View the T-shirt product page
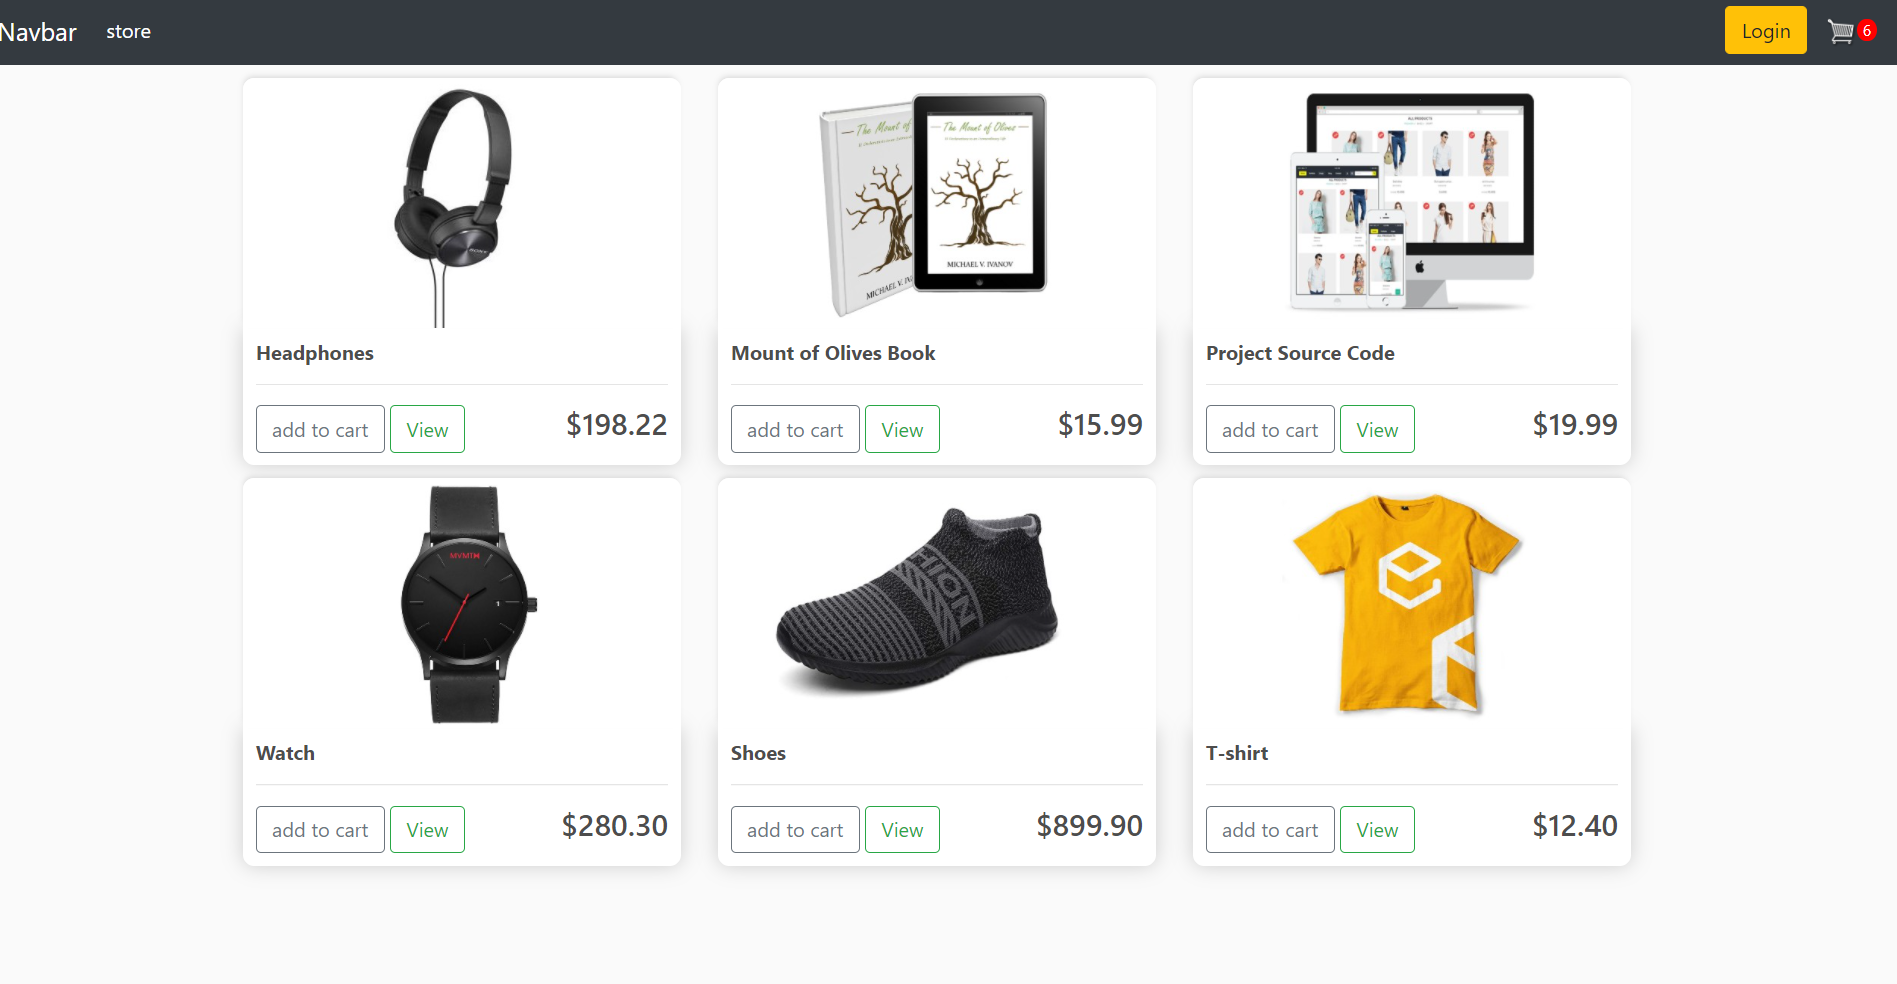This screenshot has height=984, width=1897. (x=1377, y=829)
